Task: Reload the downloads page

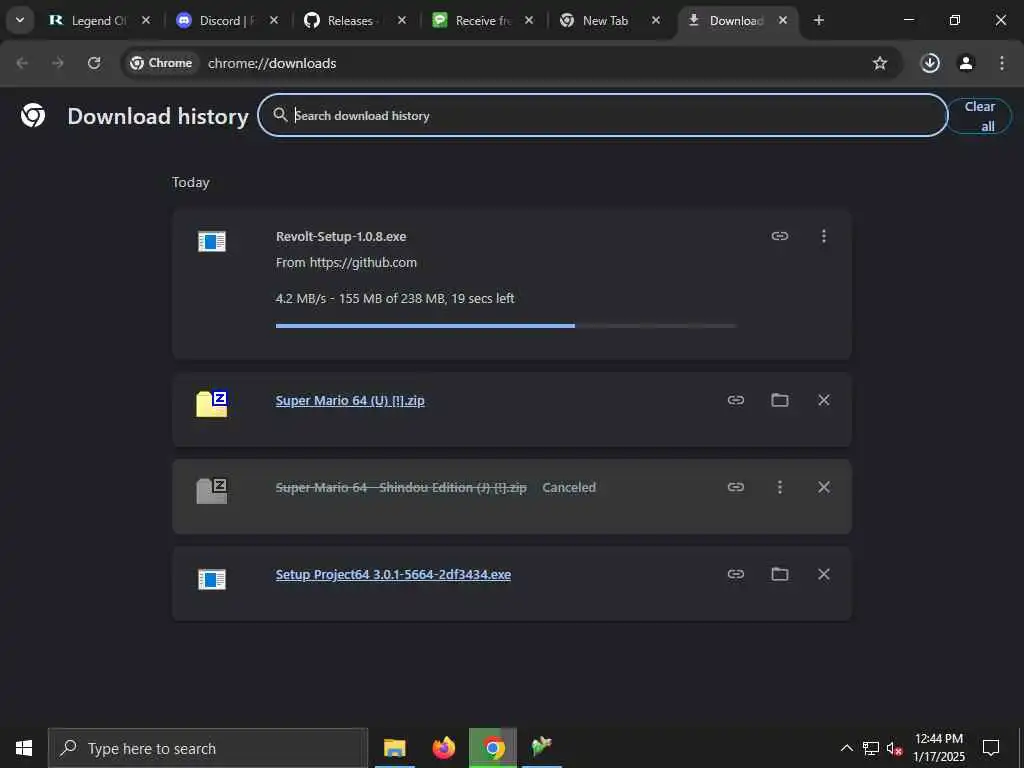Action: 94,63
